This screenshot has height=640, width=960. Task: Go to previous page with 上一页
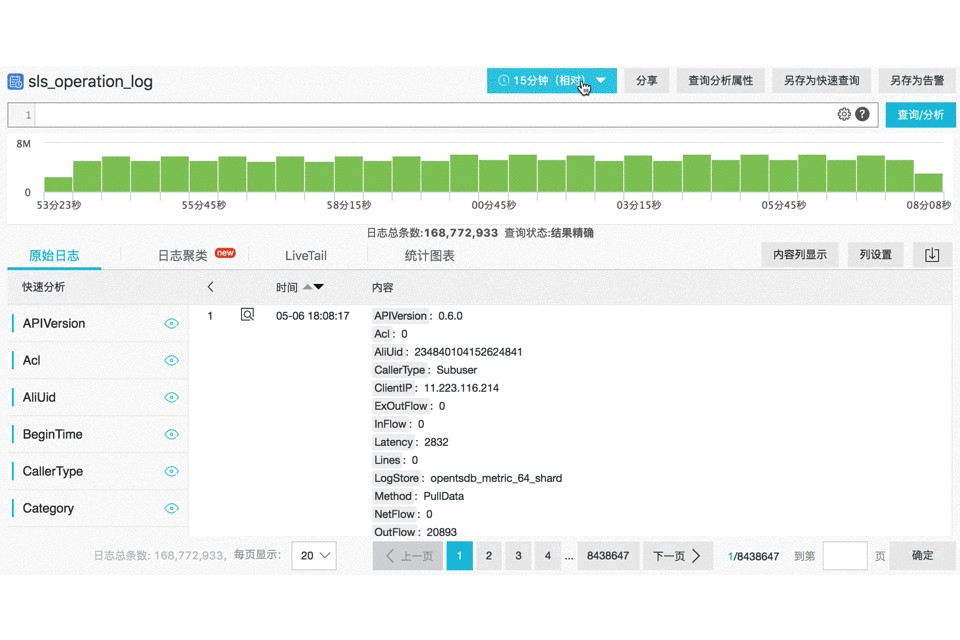coord(408,555)
